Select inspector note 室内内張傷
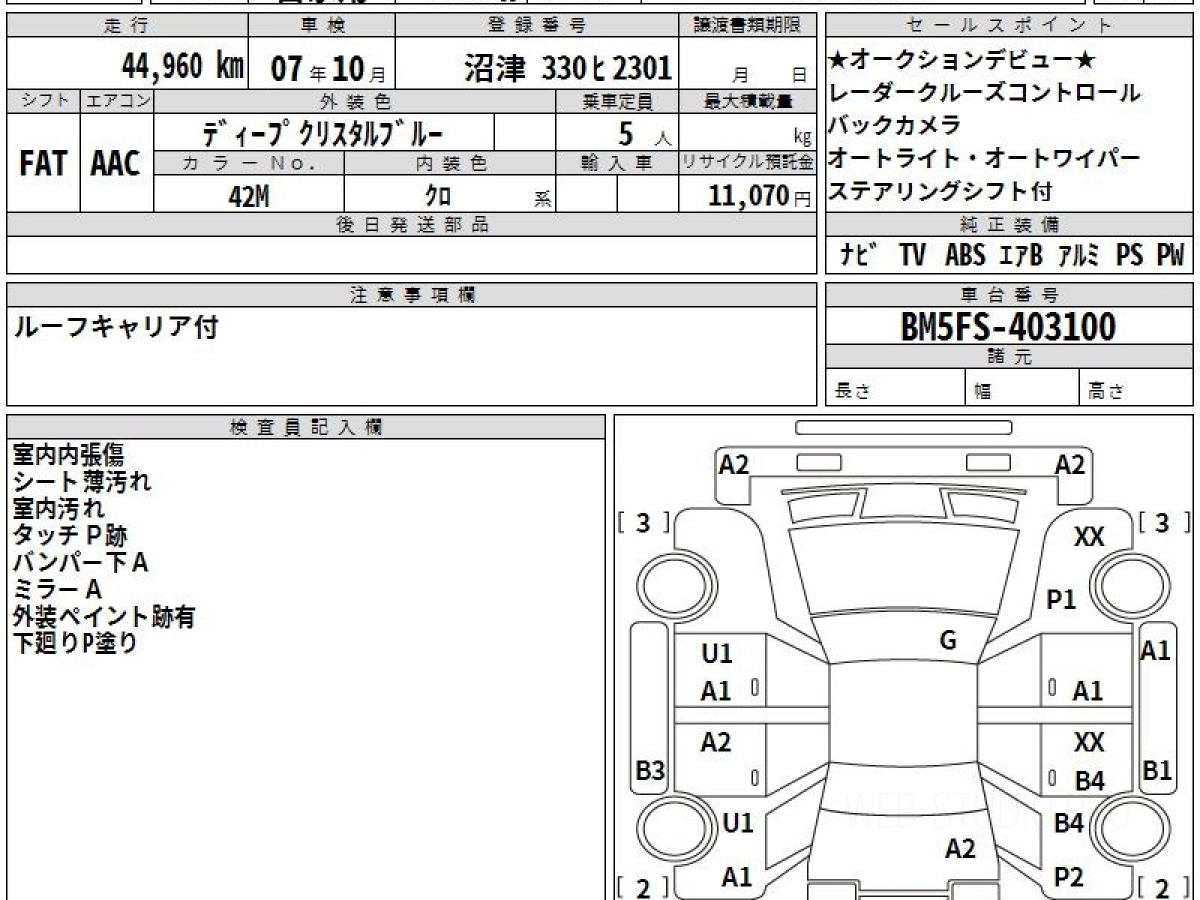Screen dimensions: 1200x900 point(68,455)
